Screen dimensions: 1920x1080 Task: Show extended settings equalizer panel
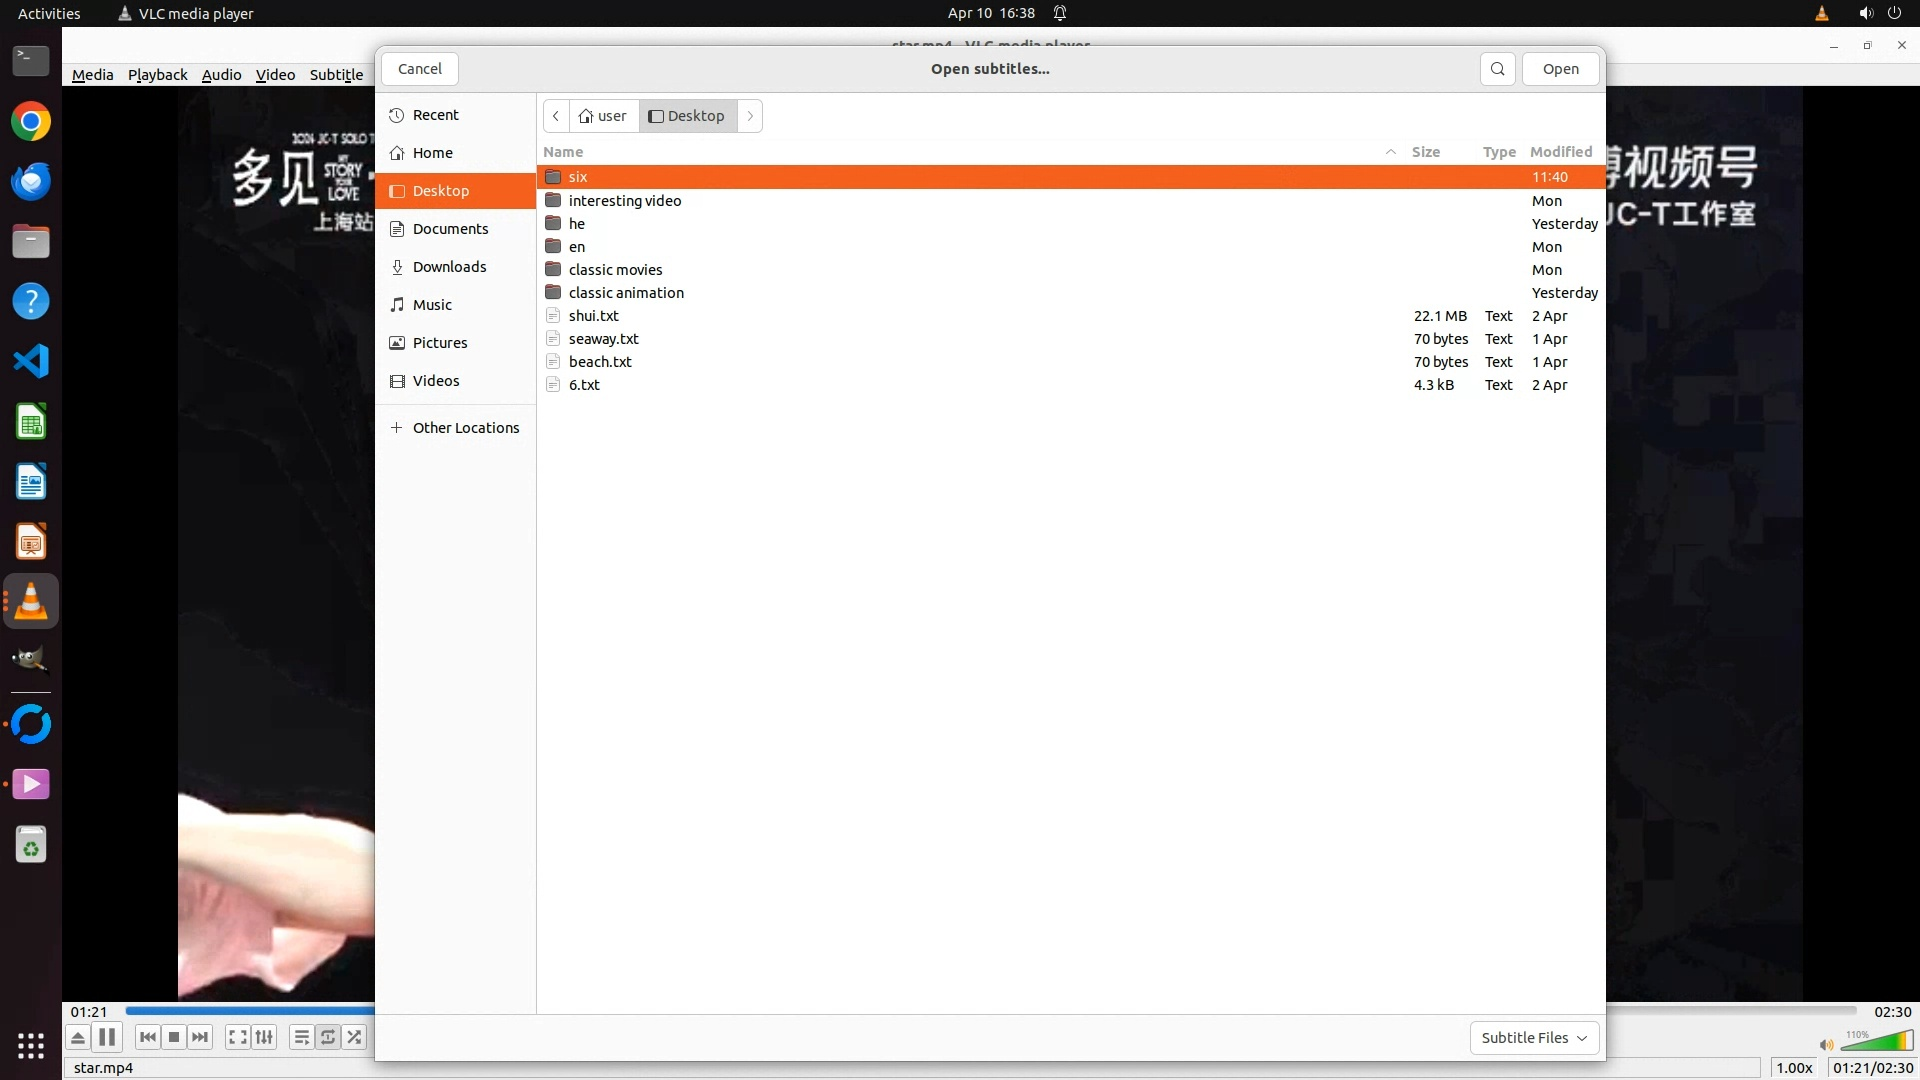[264, 1037]
